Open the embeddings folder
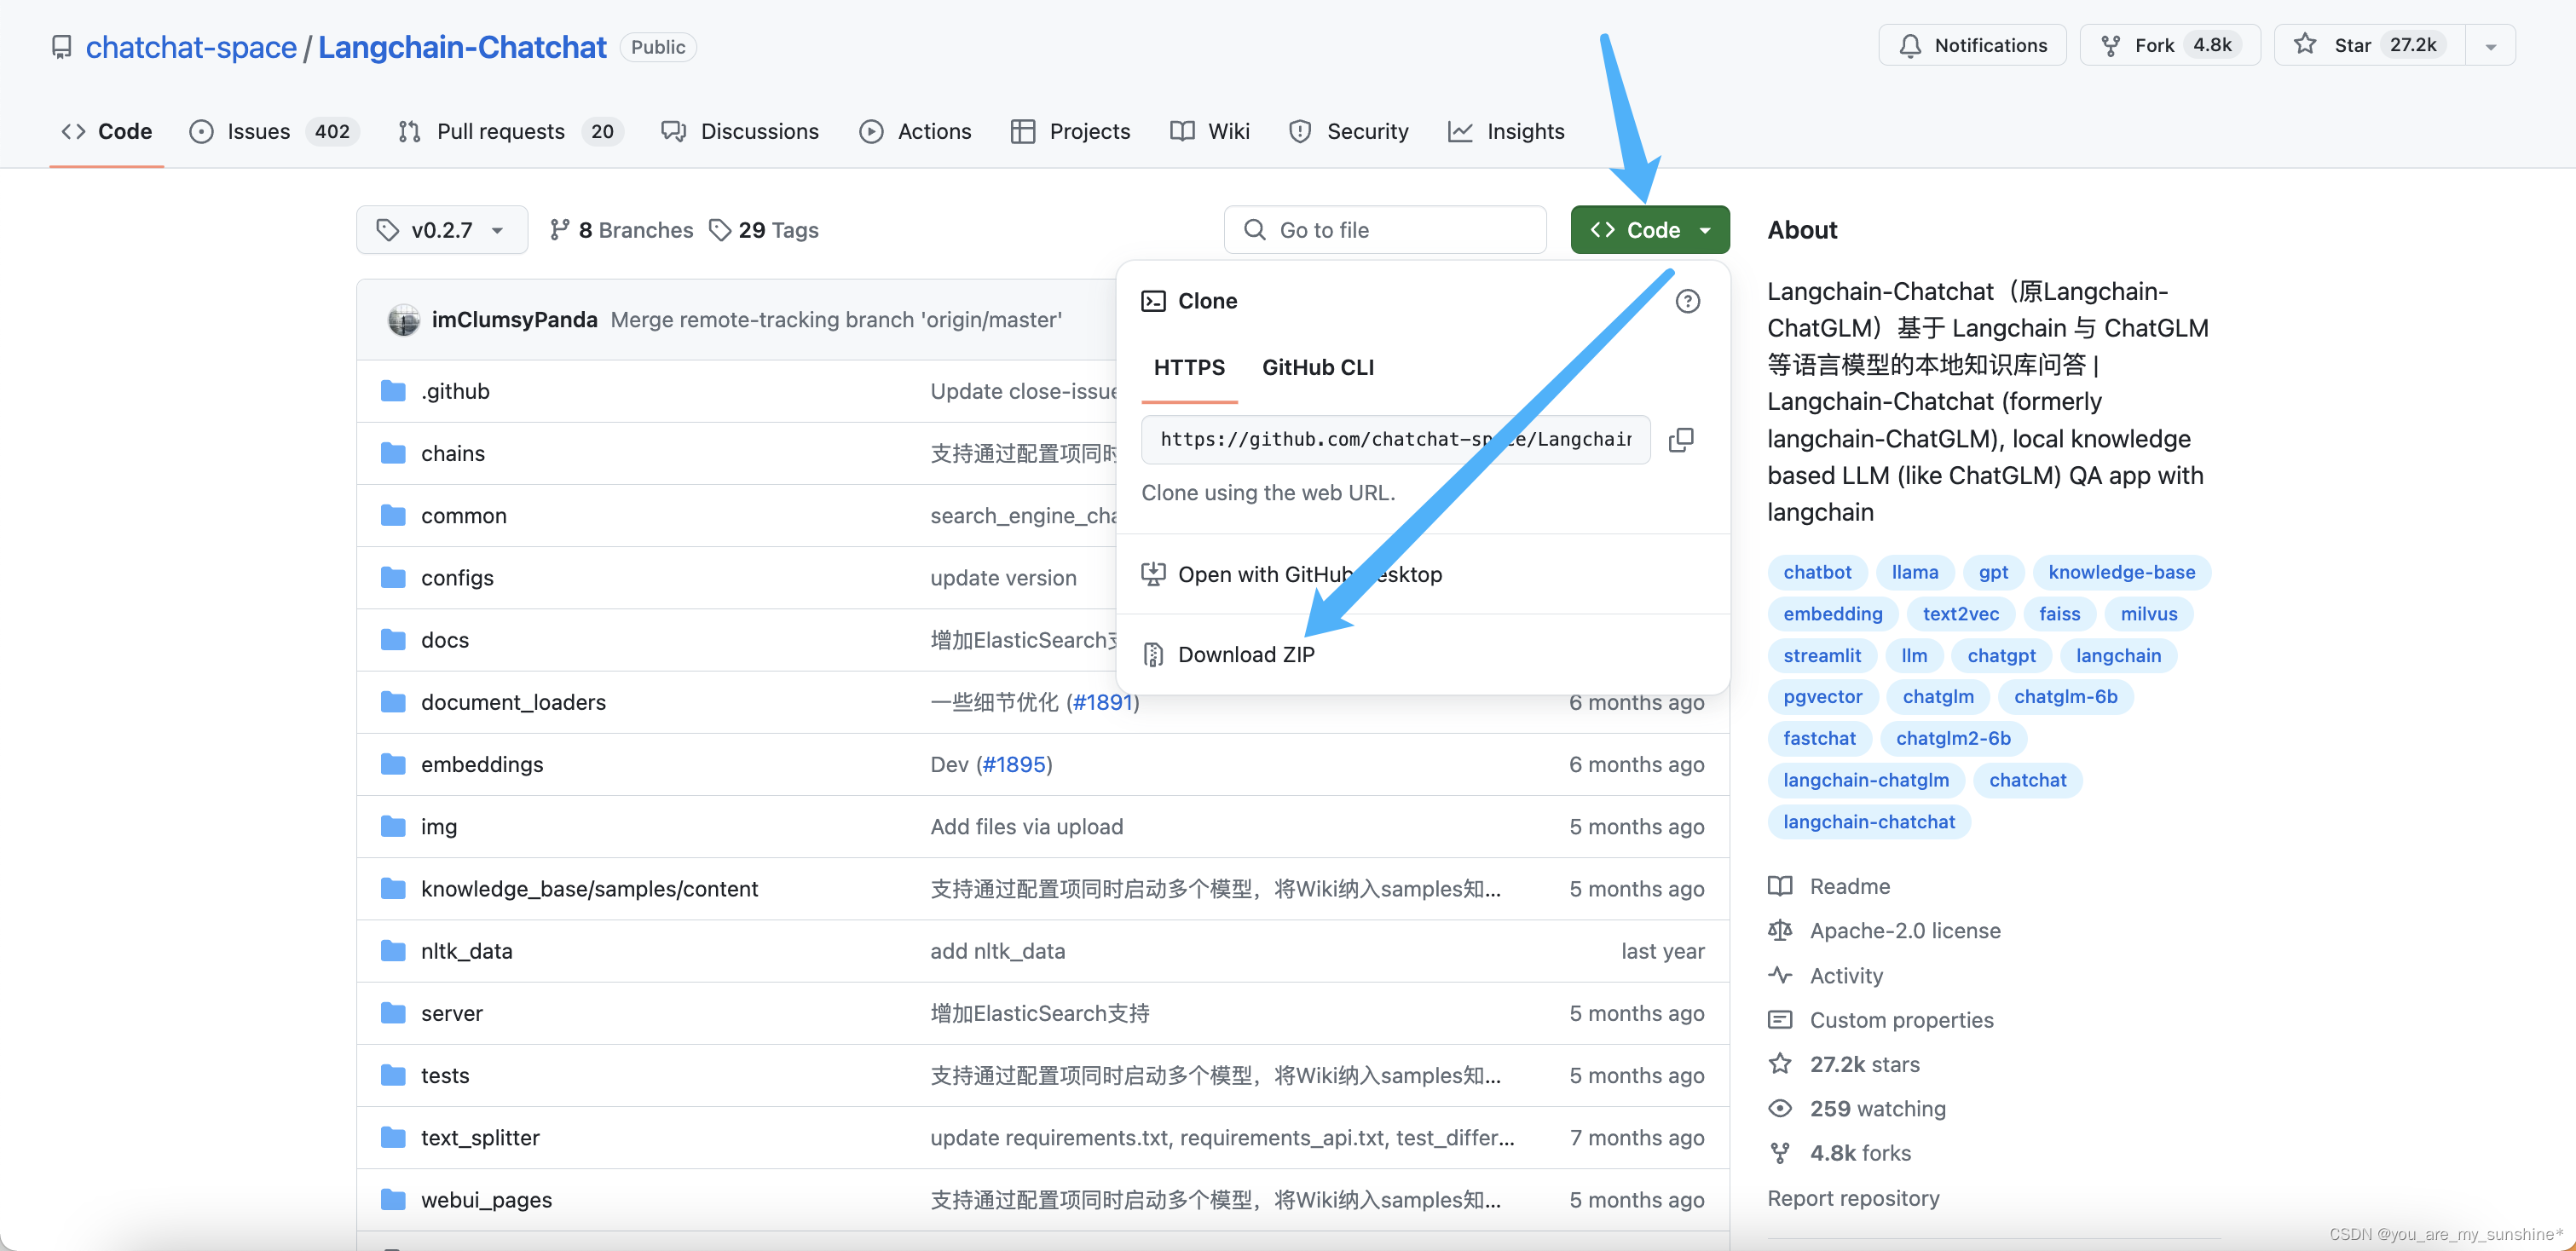The width and height of the screenshot is (2576, 1251). 482,764
